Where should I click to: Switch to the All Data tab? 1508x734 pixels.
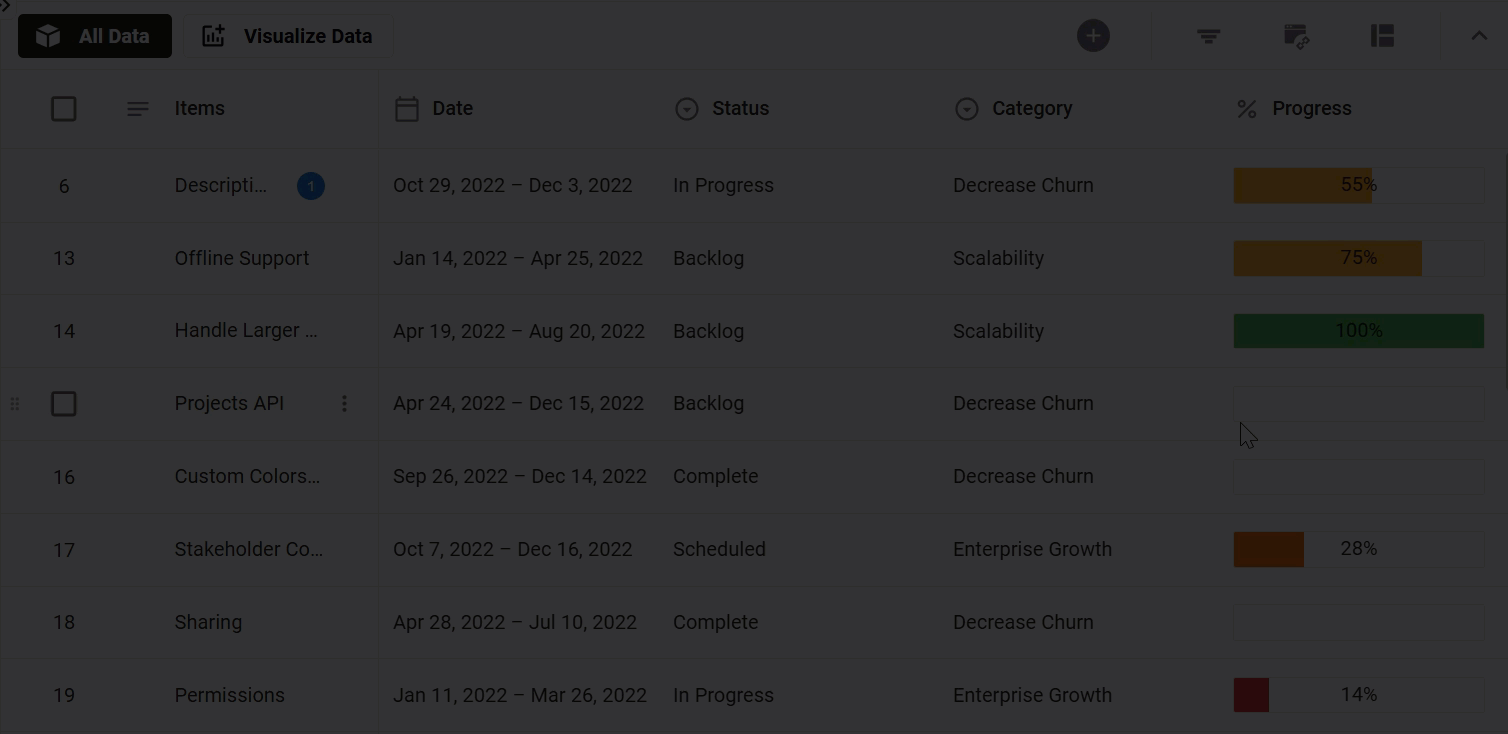(95, 36)
